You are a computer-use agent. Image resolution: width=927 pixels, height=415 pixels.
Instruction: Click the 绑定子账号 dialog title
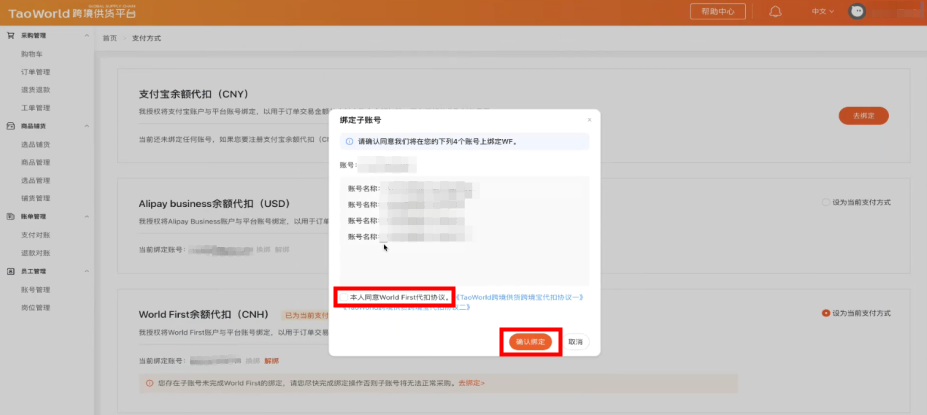point(361,120)
